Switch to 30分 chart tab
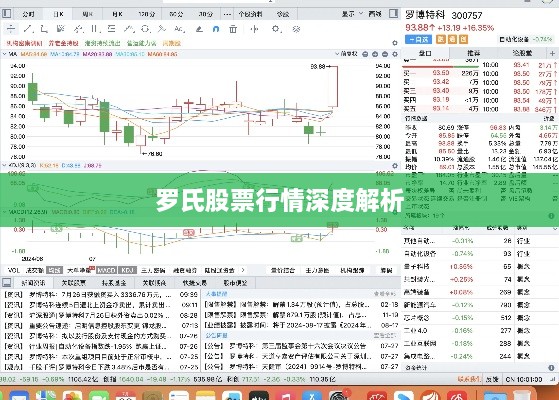The width and height of the screenshot is (559, 400). [x=206, y=14]
